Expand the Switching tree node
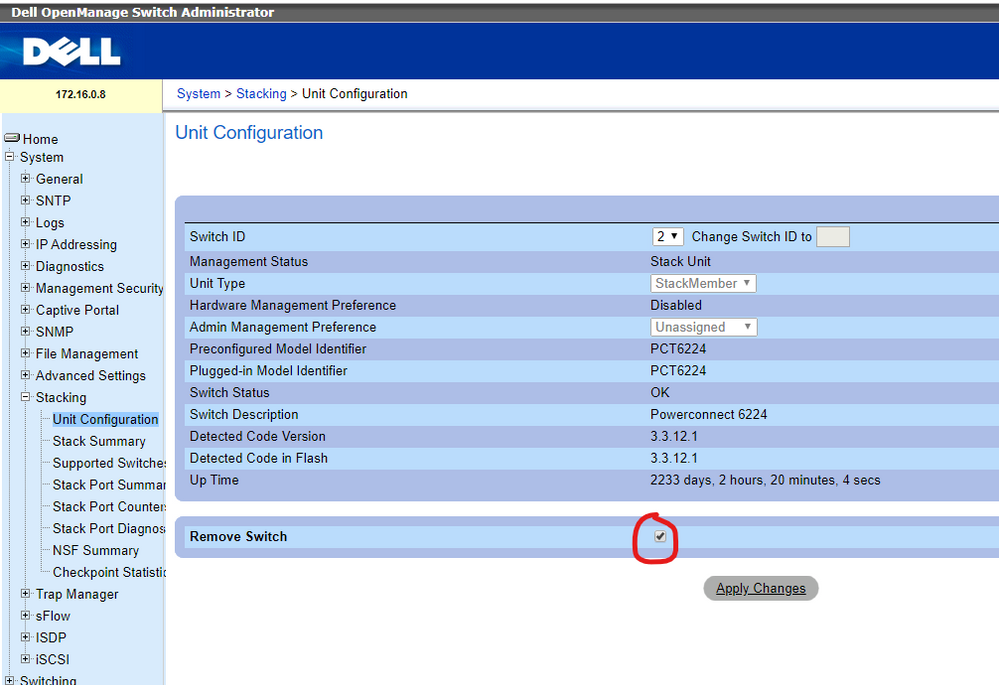 point(10,680)
